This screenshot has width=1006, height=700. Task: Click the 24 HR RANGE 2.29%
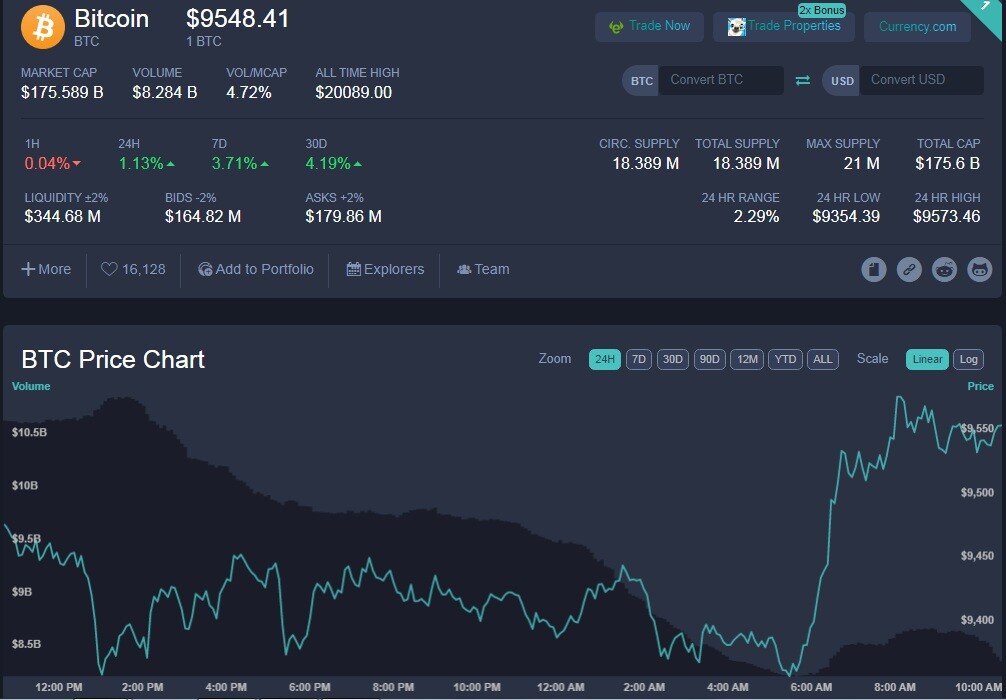[756, 217]
